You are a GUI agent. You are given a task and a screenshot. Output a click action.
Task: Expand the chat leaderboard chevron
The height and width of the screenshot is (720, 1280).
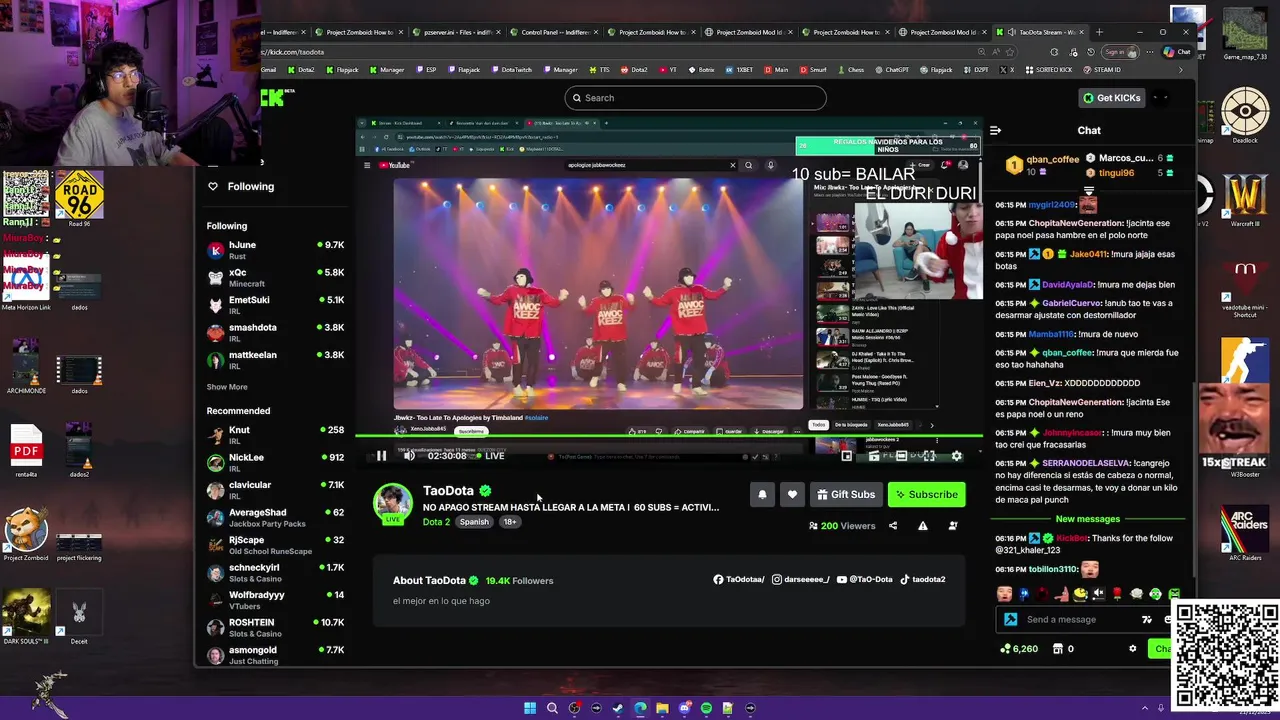pyautogui.click(x=1089, y=190)
